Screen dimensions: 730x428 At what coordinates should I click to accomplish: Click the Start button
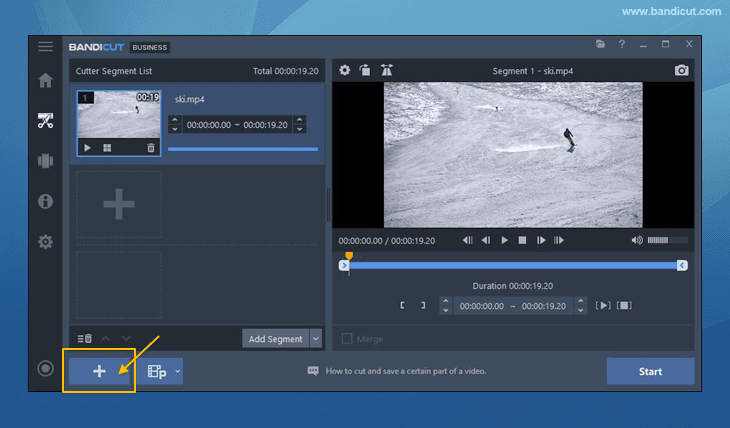point(650,371)
